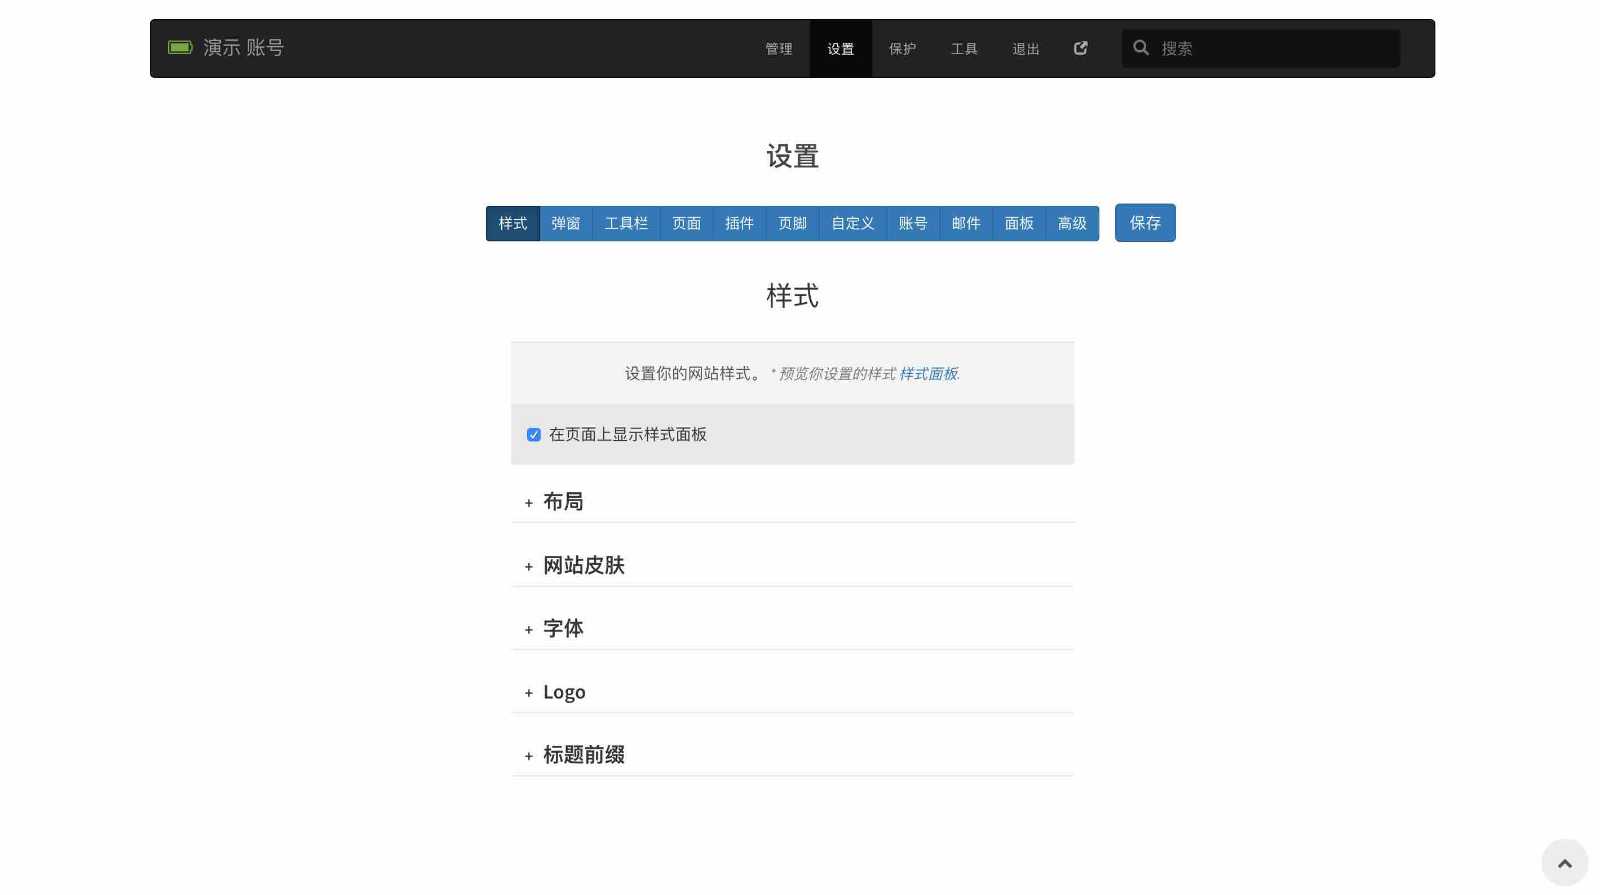
Task: Open the 保护 menu item
Action: pyautogui.click(x=902, y=49)
